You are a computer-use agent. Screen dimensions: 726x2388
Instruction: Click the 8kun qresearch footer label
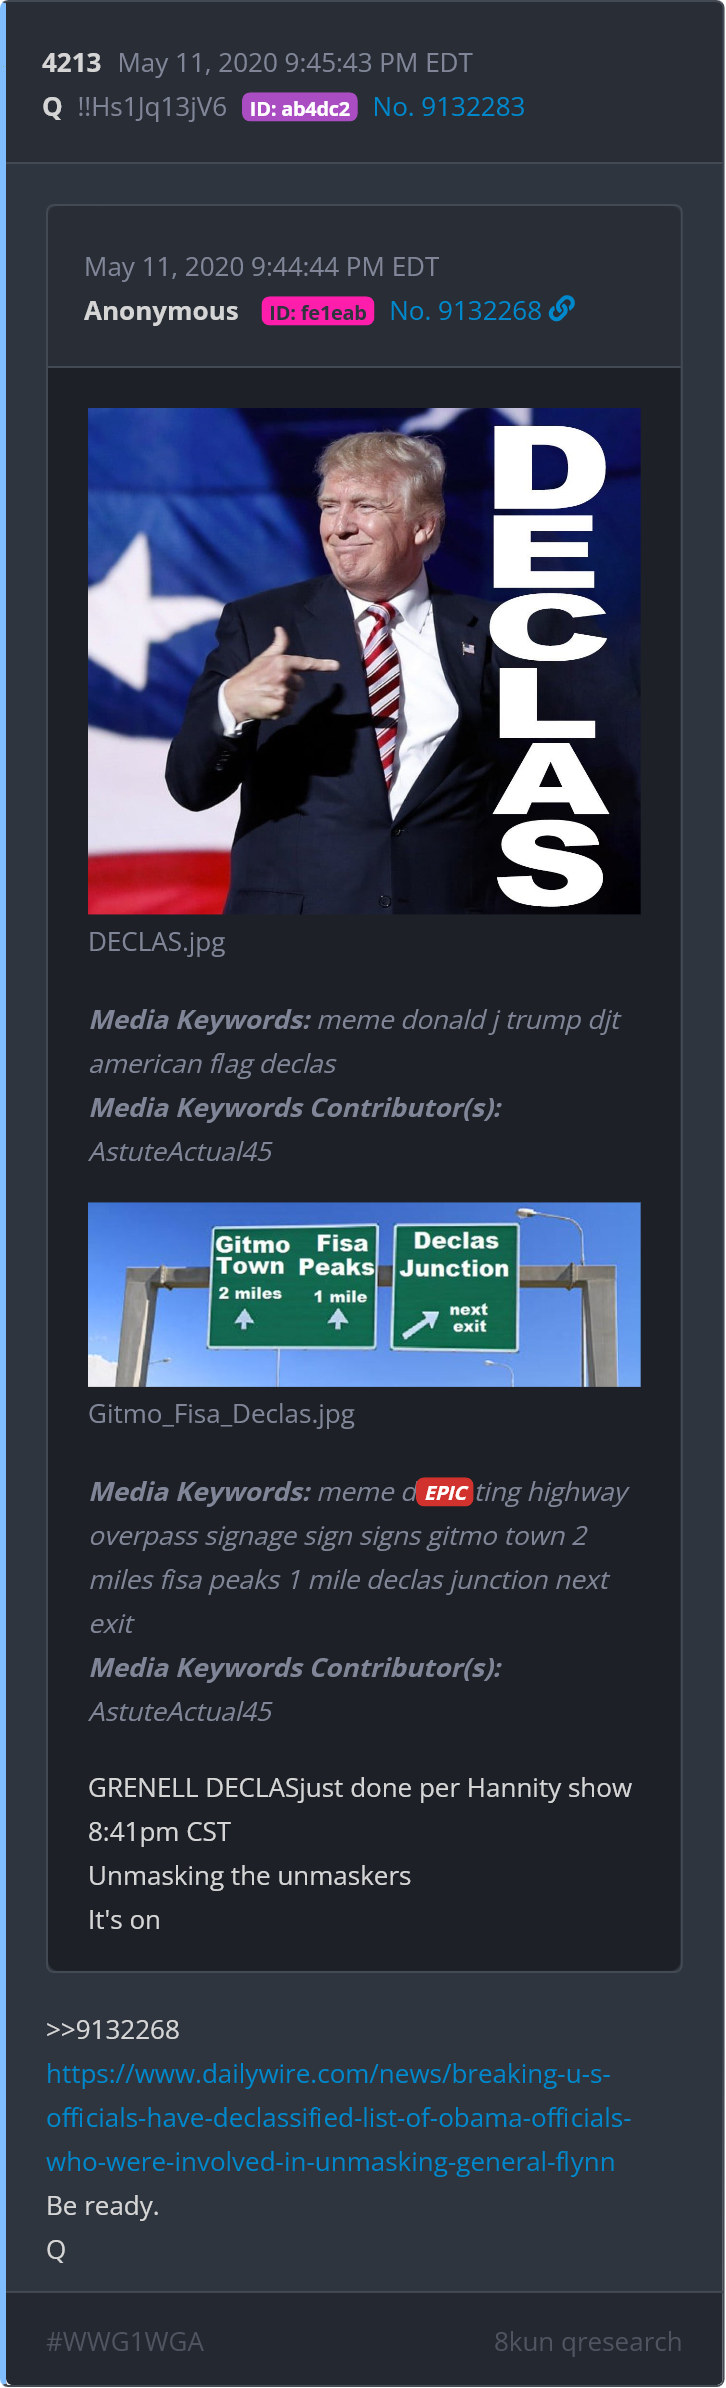588,2342
